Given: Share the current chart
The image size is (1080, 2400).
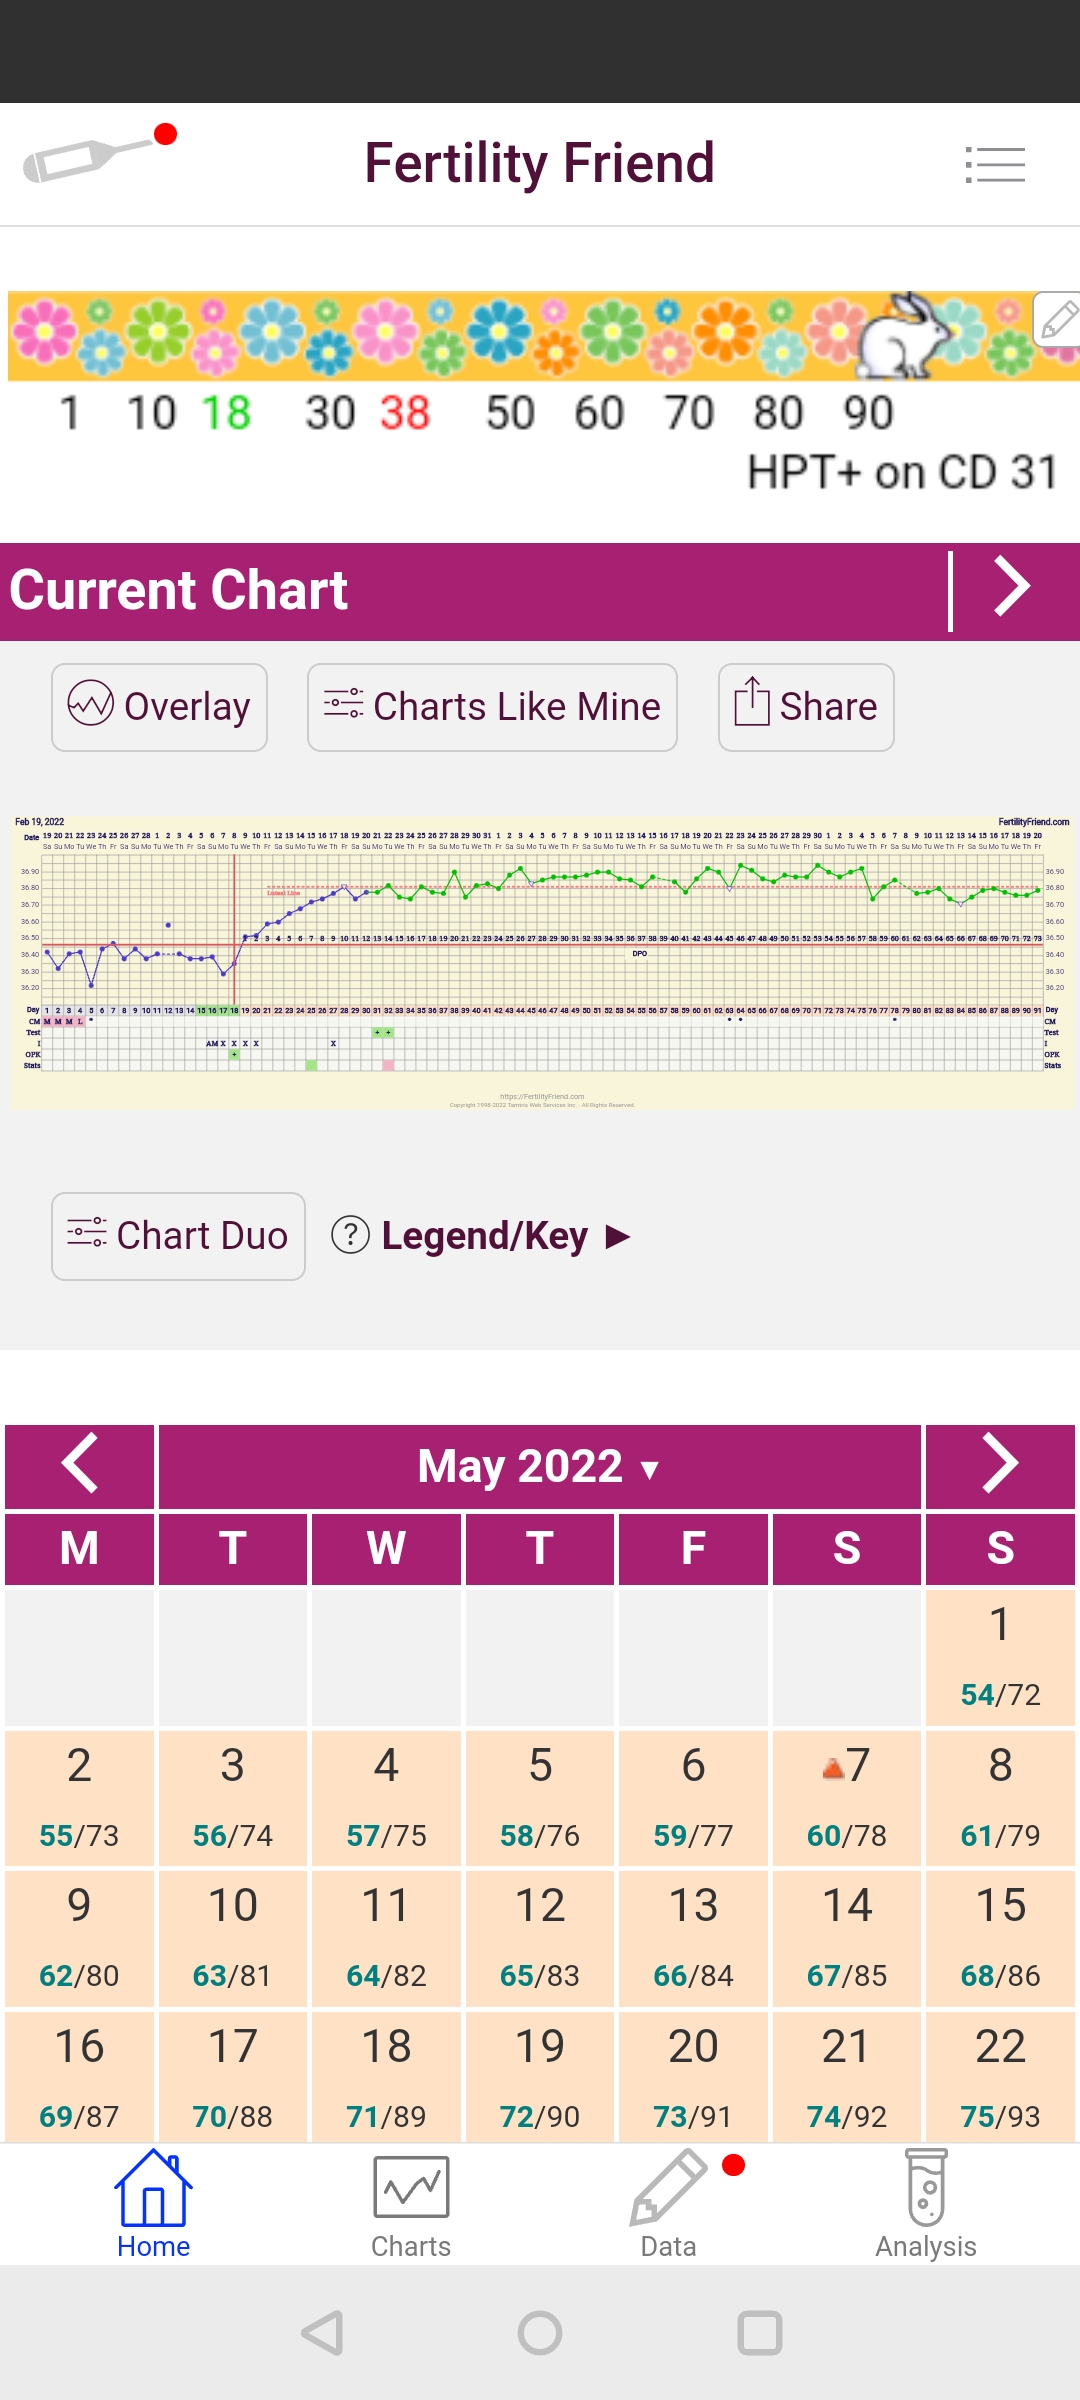Looking at the screenshot, I should click(x=806, y=707).
